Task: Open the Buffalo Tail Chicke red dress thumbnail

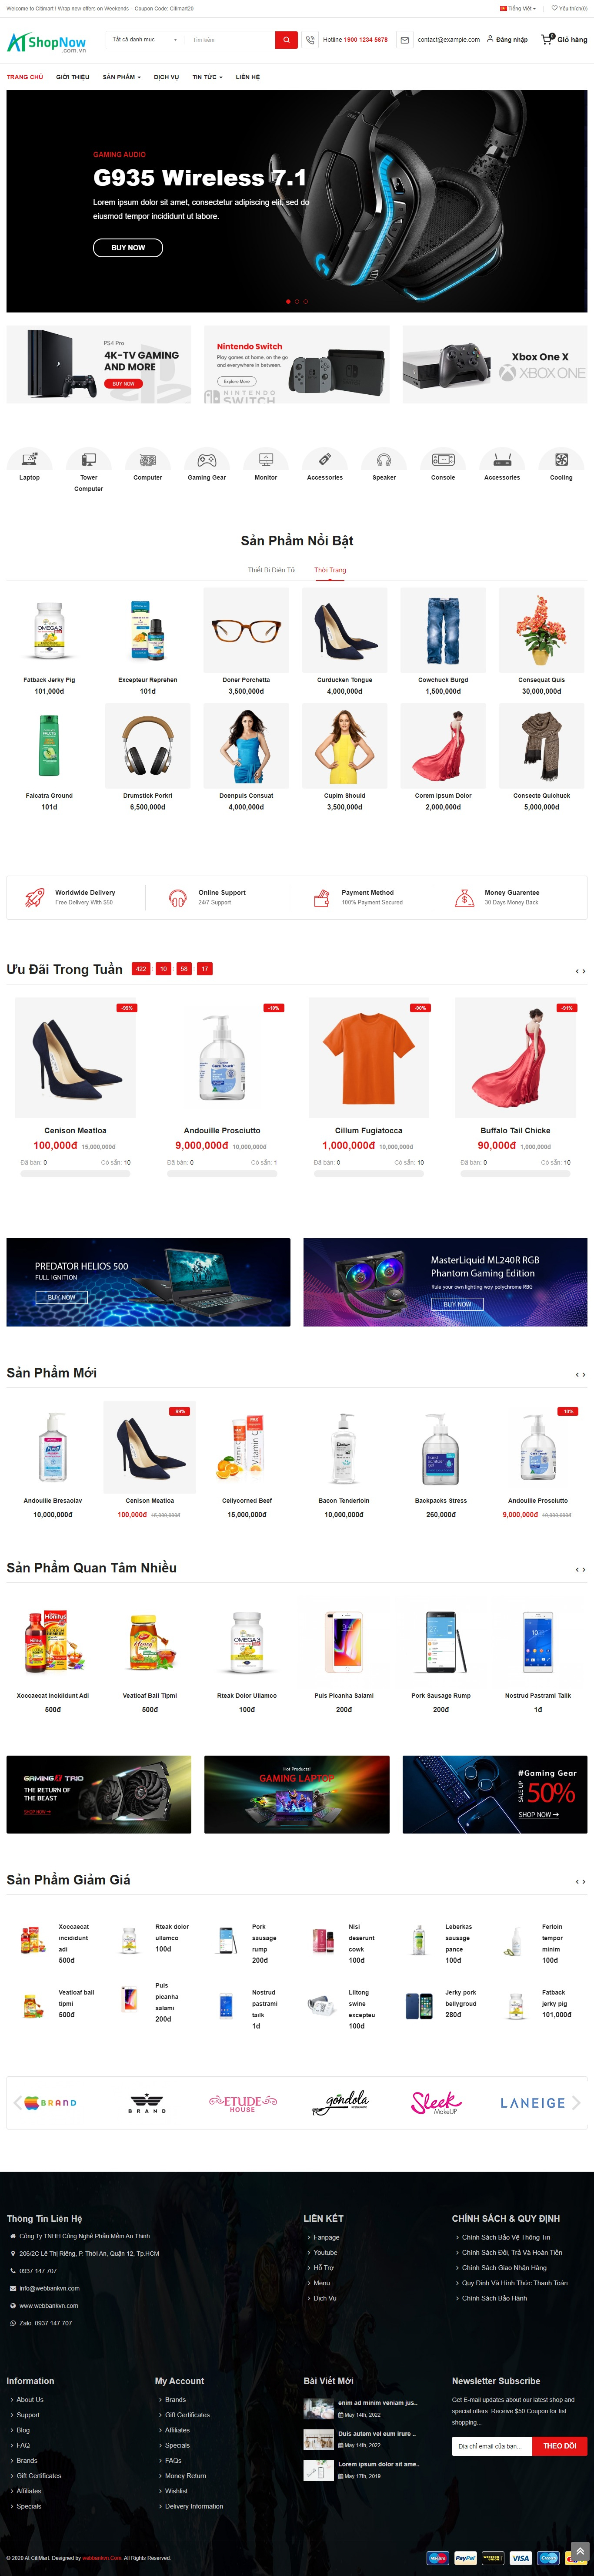Action: [515, 1057]
